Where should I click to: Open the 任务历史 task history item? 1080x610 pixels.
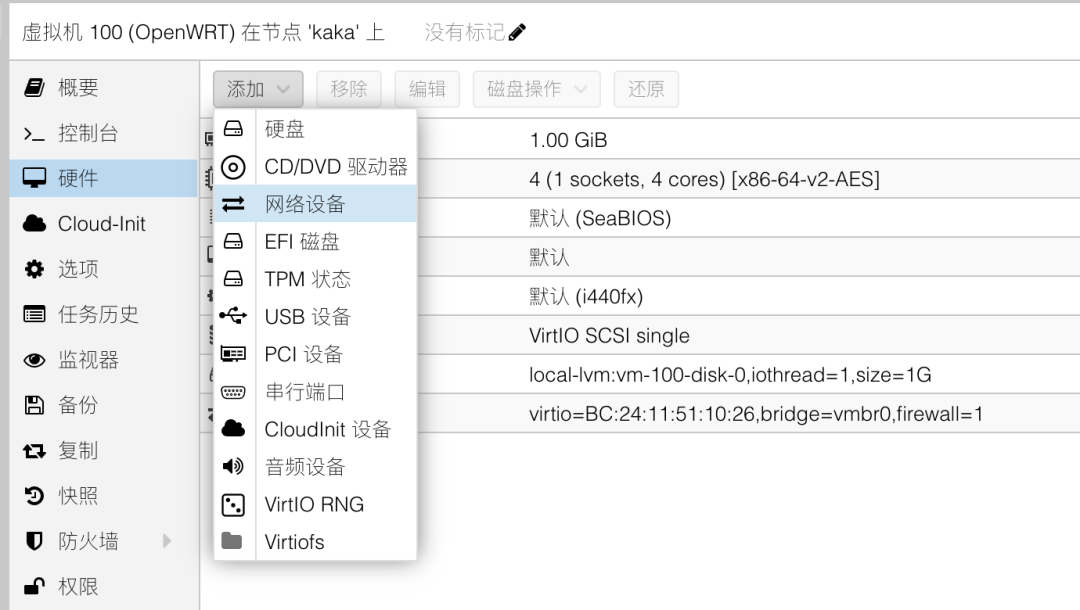(103, 315)
